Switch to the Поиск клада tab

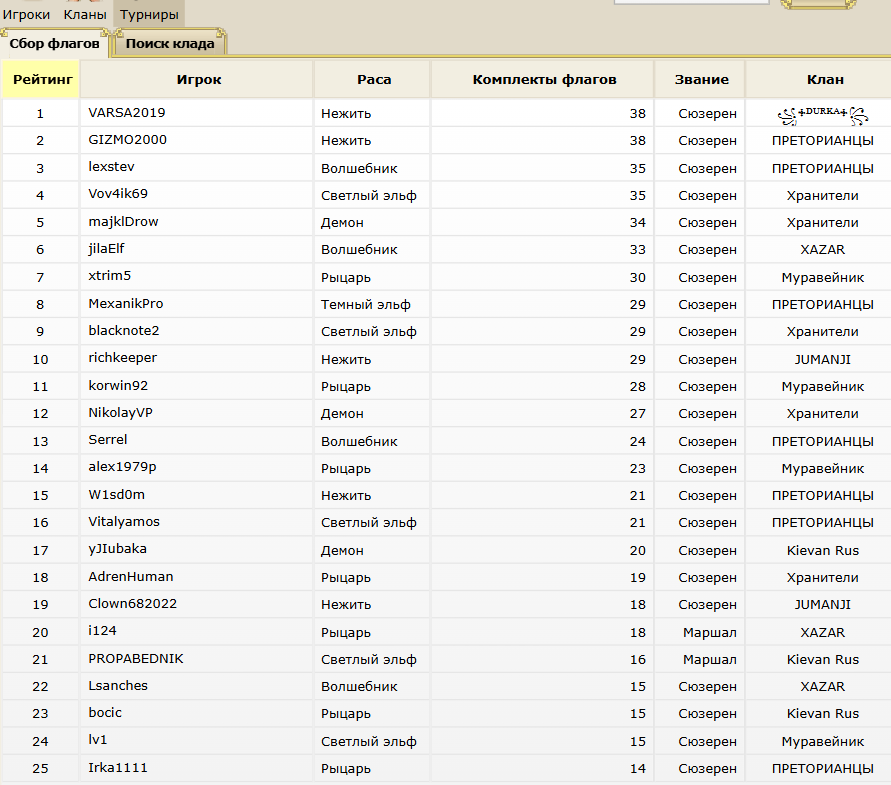(x=170, y=44)
